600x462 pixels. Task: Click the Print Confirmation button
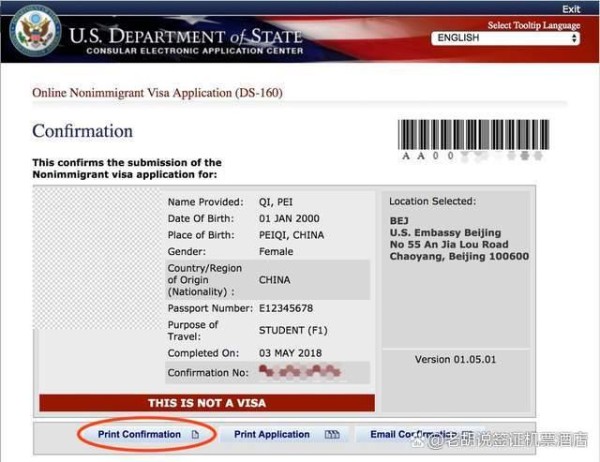pyautogui.click(x=148, y=434)
